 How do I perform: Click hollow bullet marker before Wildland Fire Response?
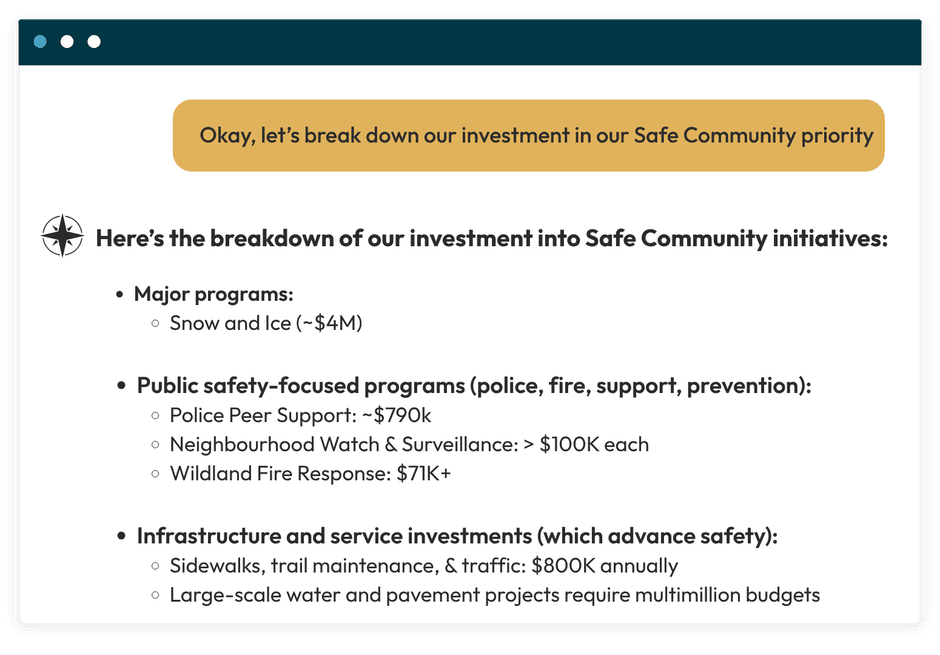point(155,473)
